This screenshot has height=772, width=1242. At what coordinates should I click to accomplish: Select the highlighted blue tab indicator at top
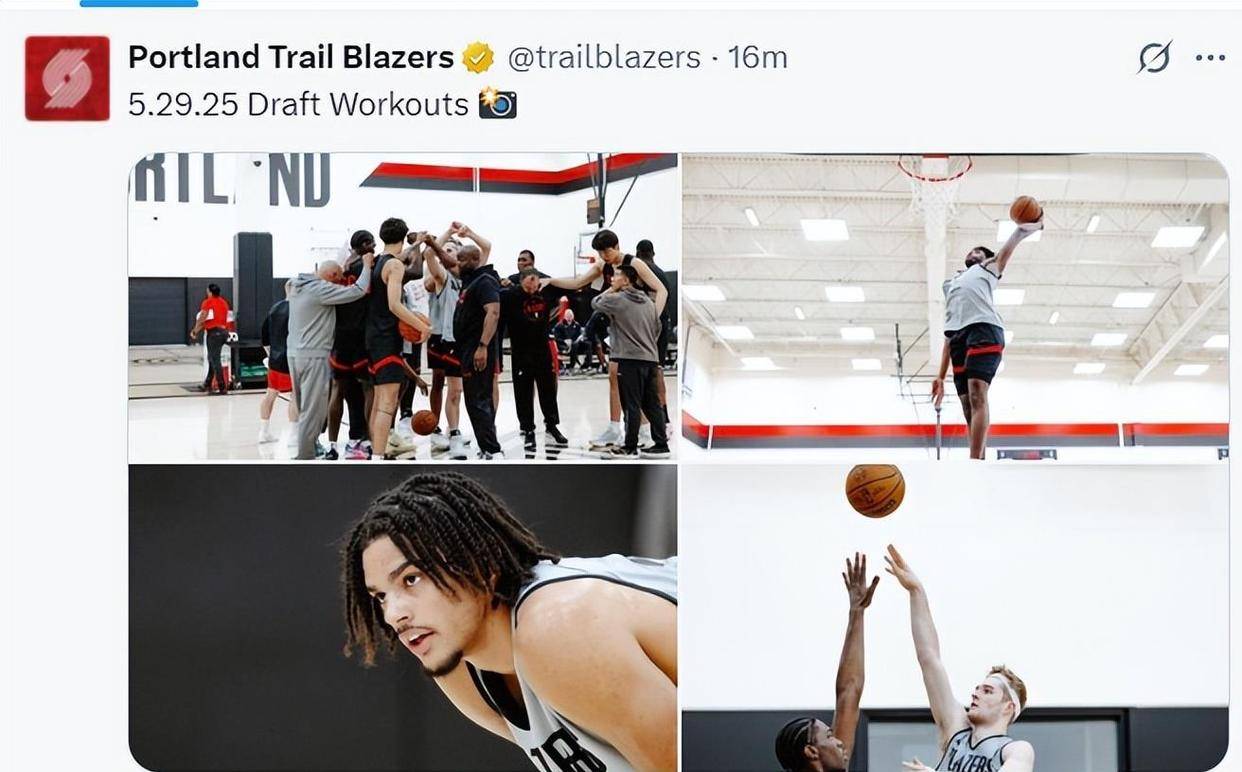tap(139, 3)
